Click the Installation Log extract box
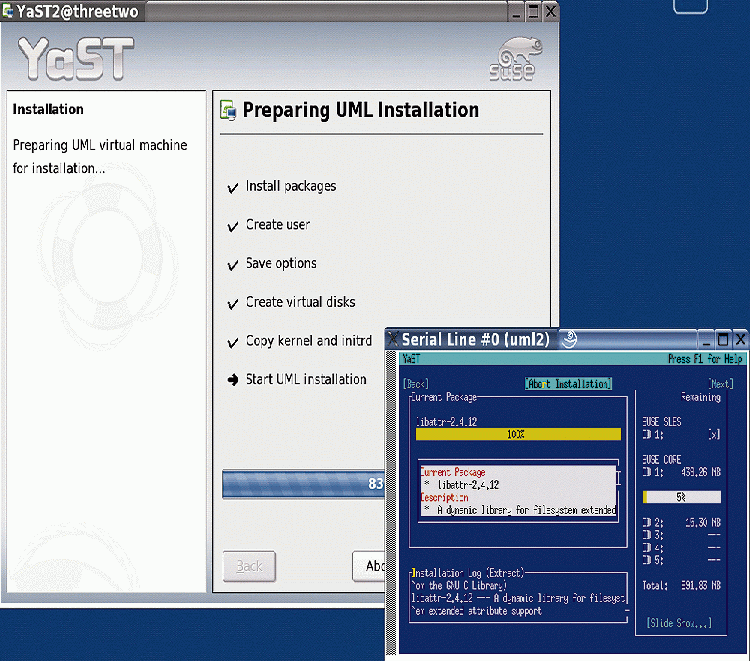Screen dimensions: 750x661 pyautogui.click(x=519, y=598)
